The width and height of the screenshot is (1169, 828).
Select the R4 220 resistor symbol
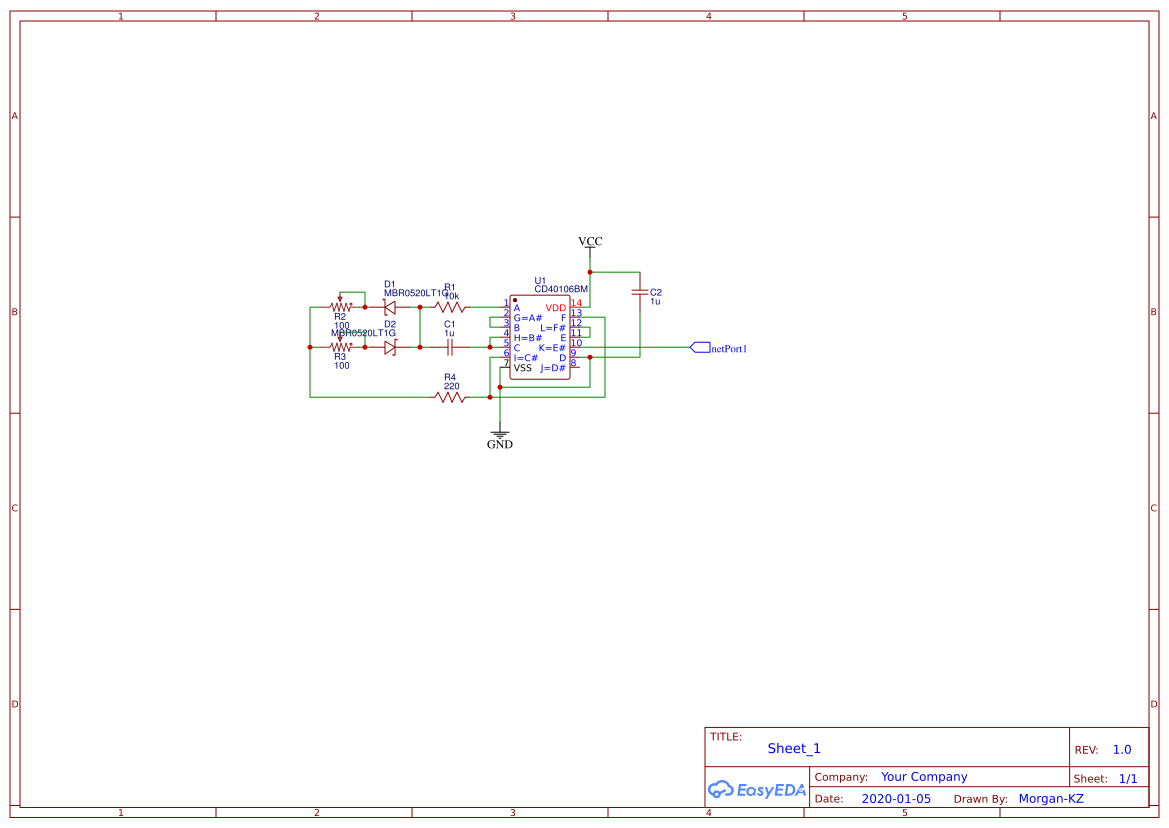(x=450, y=397)
